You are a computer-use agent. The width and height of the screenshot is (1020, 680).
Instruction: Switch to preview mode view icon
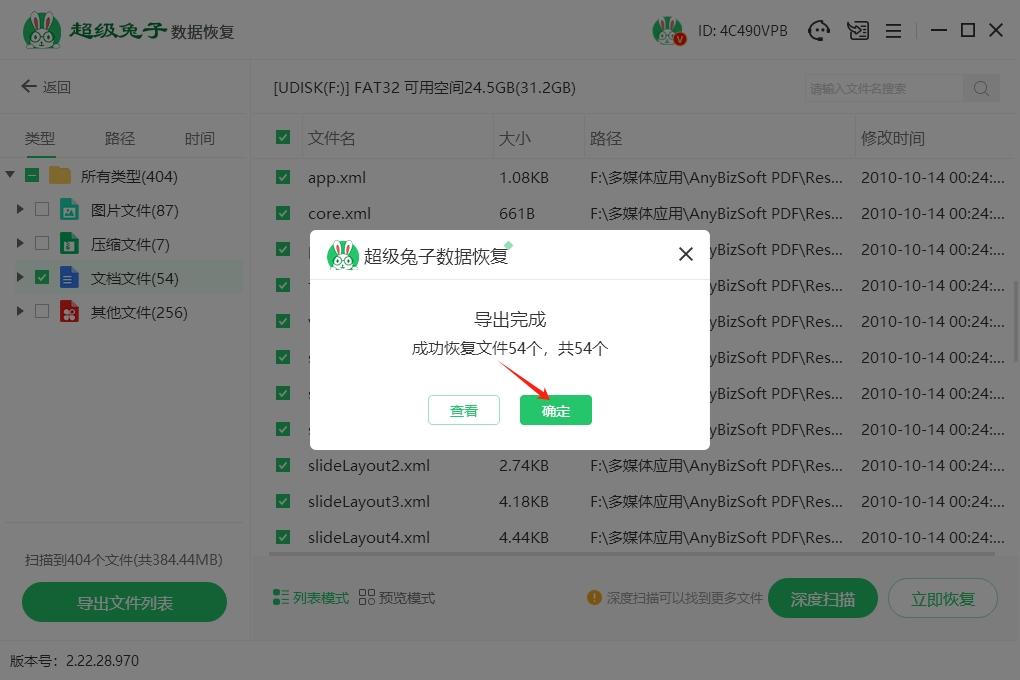[367, 598]
